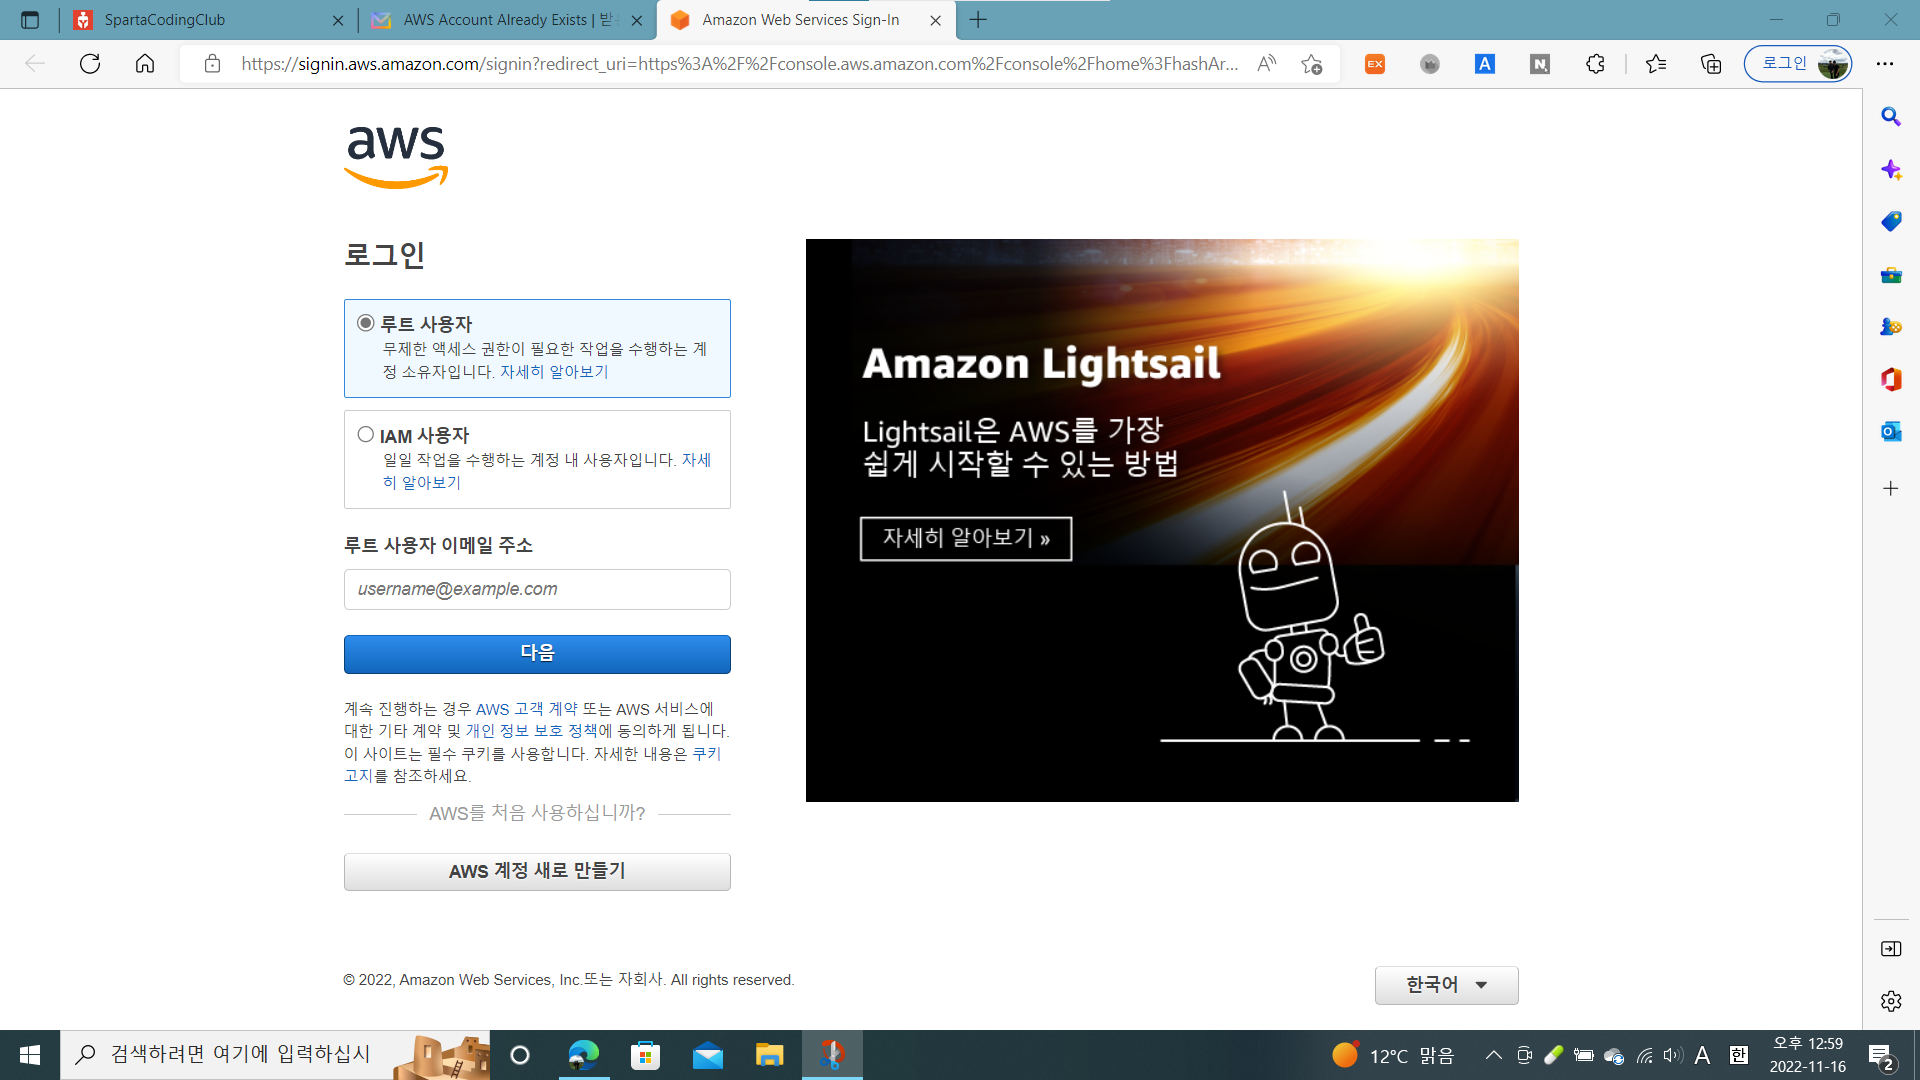Open the sidebar Discover sparkle icon
This screenshot has height=1080, width=1920.
click(1891, 169)
